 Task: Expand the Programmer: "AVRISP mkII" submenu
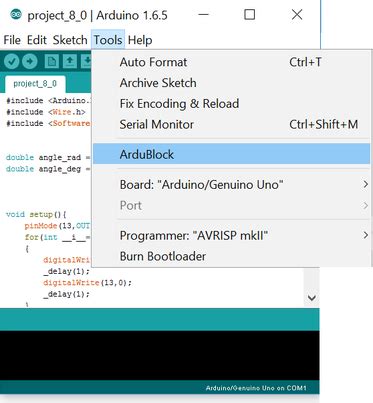point(232,236)
